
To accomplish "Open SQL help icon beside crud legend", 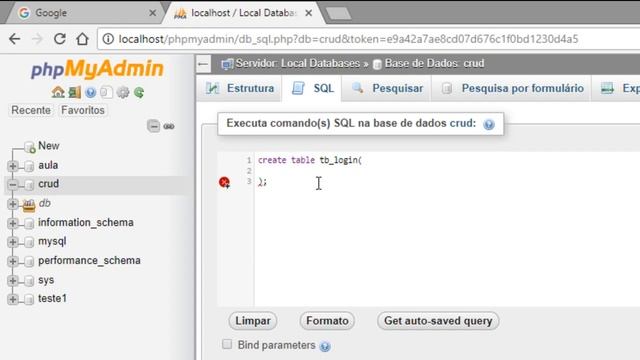I will pos(489,124).
